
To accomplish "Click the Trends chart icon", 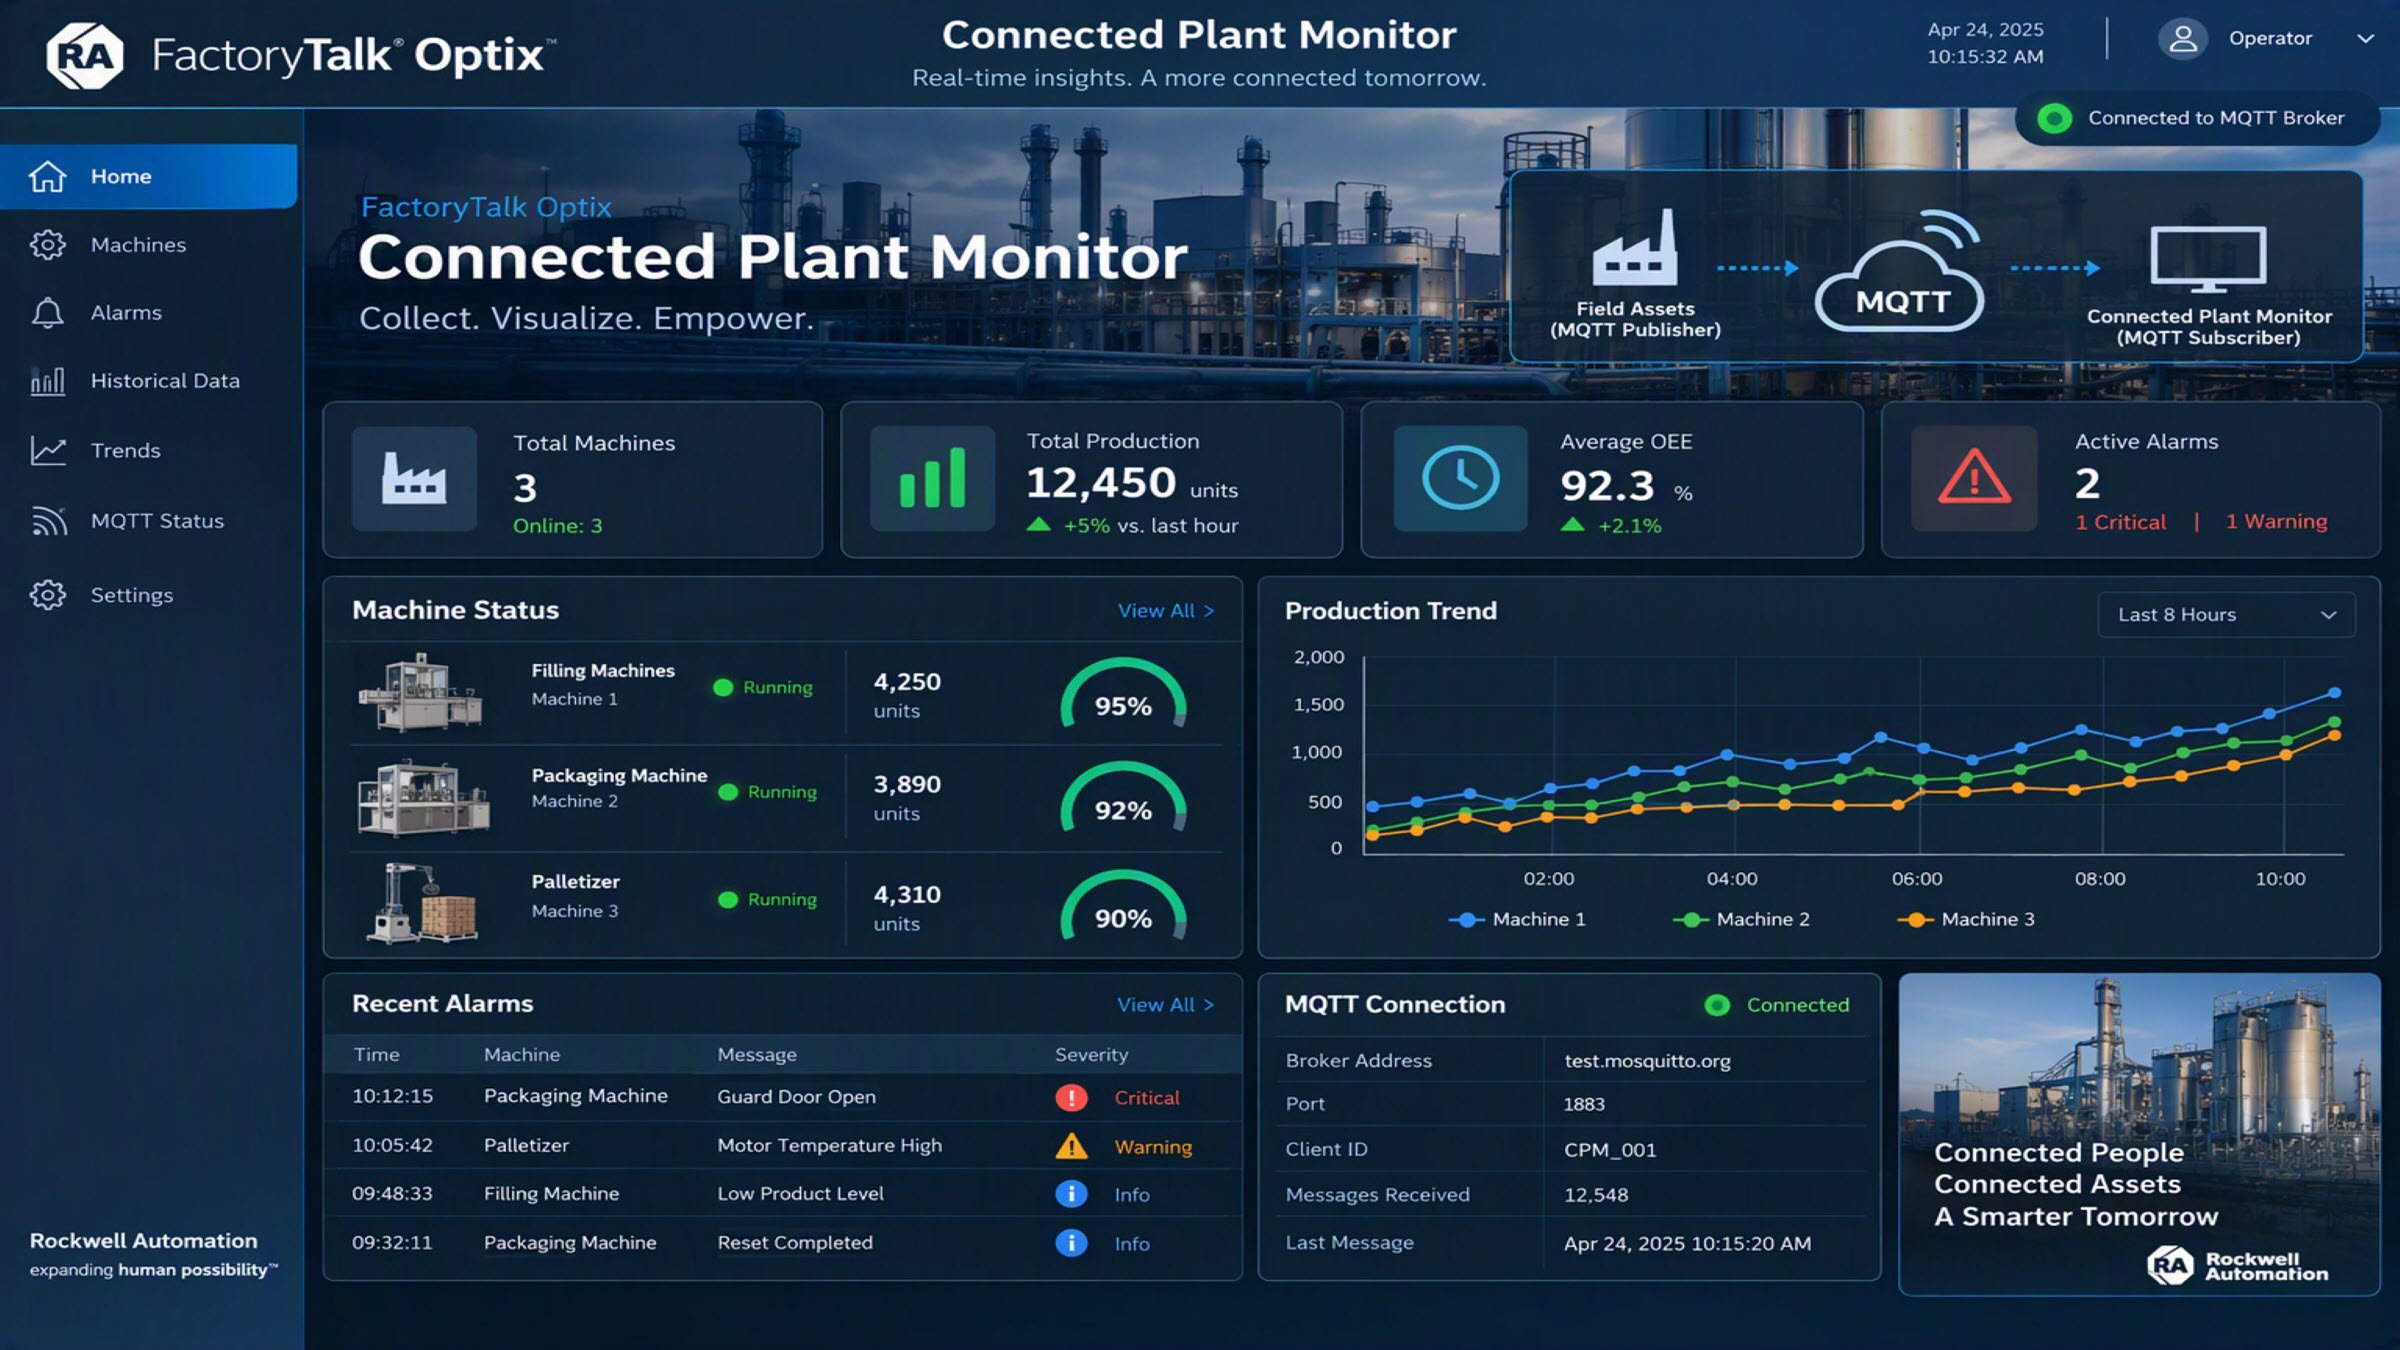I will click(x=48, y=450).
